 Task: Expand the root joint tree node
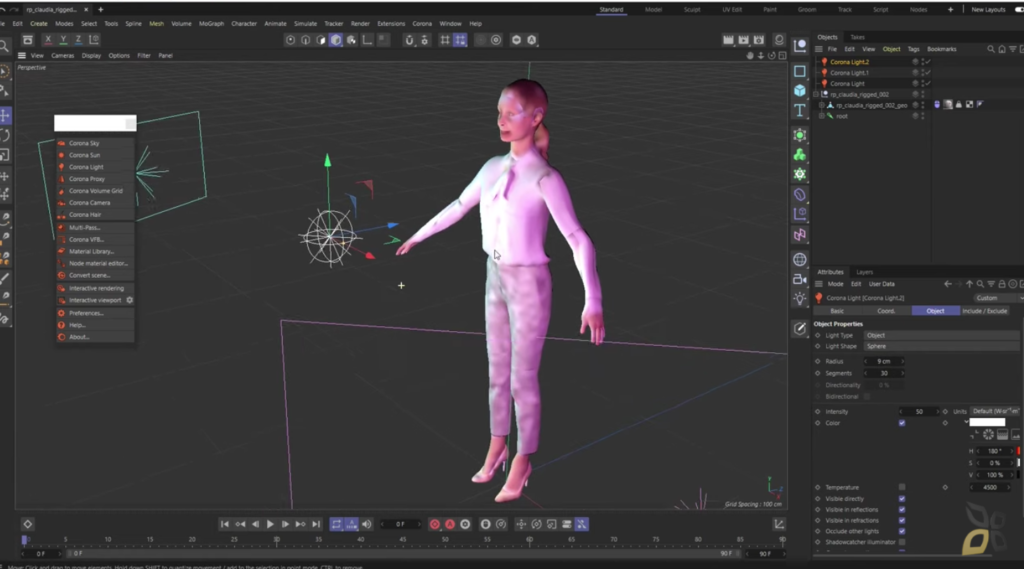822,116
